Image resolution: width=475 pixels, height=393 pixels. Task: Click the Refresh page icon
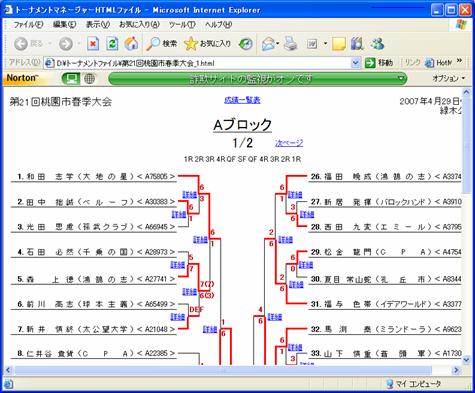pyautogui.click(x=112, y=44)
